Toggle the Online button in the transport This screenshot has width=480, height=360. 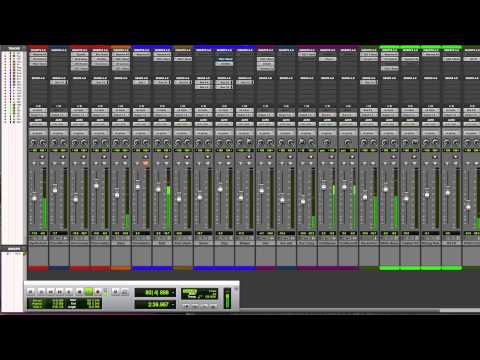(31, 292)
